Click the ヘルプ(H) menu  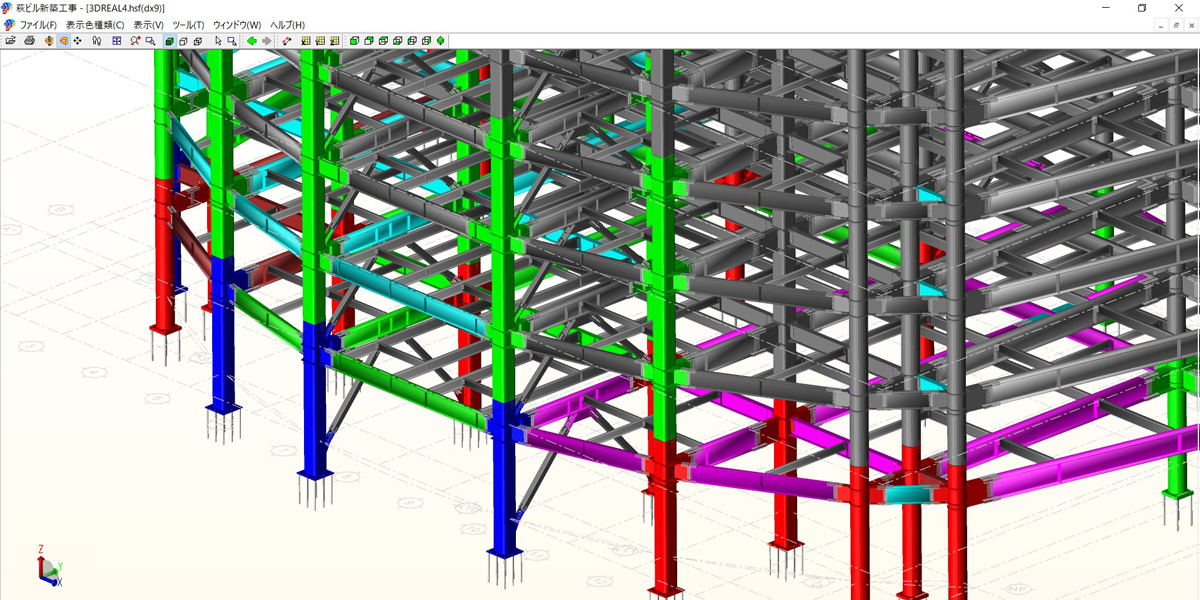pos(287,25)
